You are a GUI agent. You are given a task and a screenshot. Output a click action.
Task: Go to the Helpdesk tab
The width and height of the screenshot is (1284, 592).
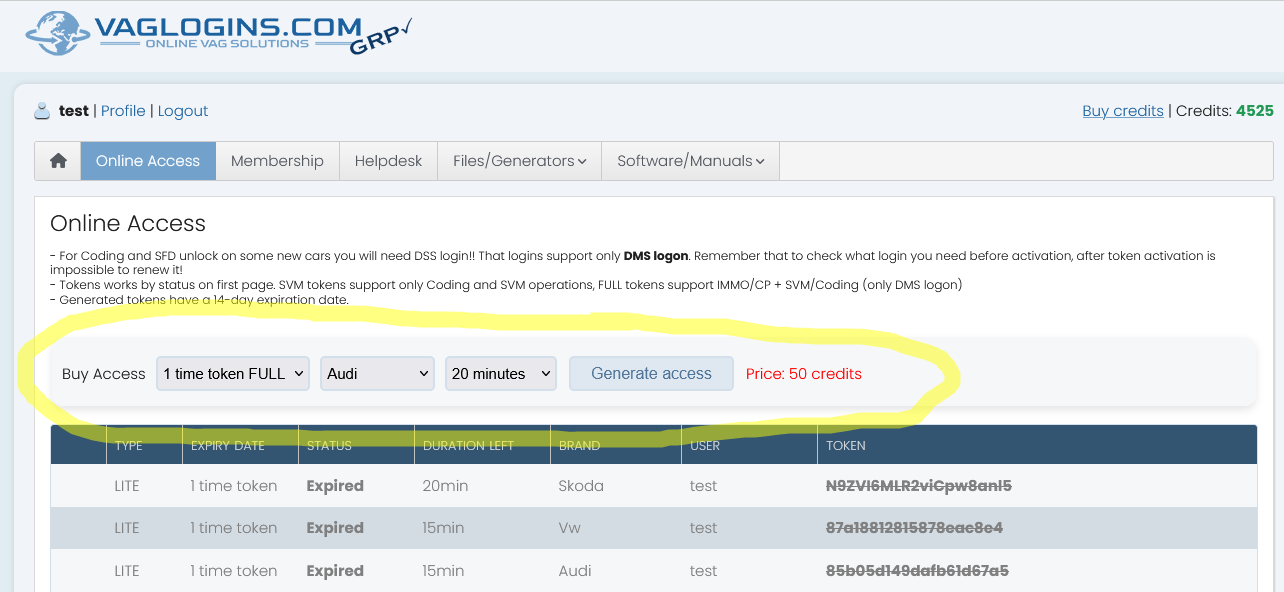tap(388, 161)
